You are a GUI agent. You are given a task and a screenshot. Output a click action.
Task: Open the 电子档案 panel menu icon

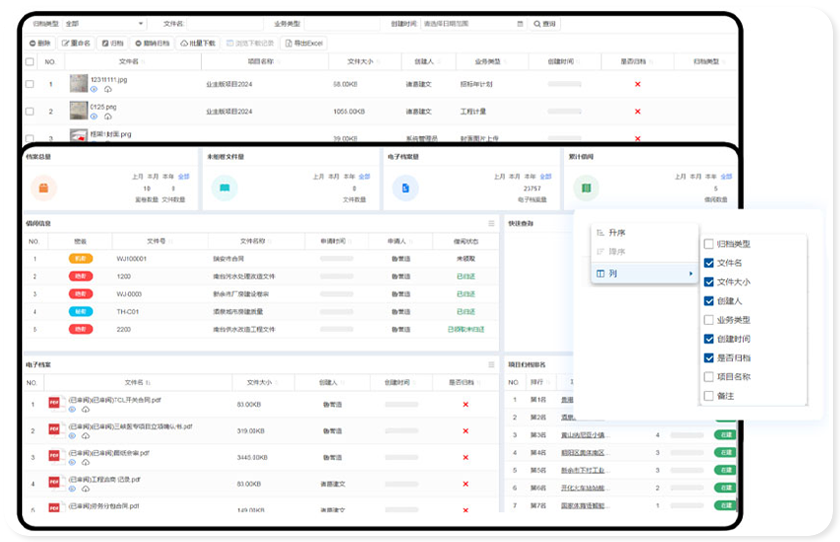coord(491,365)
